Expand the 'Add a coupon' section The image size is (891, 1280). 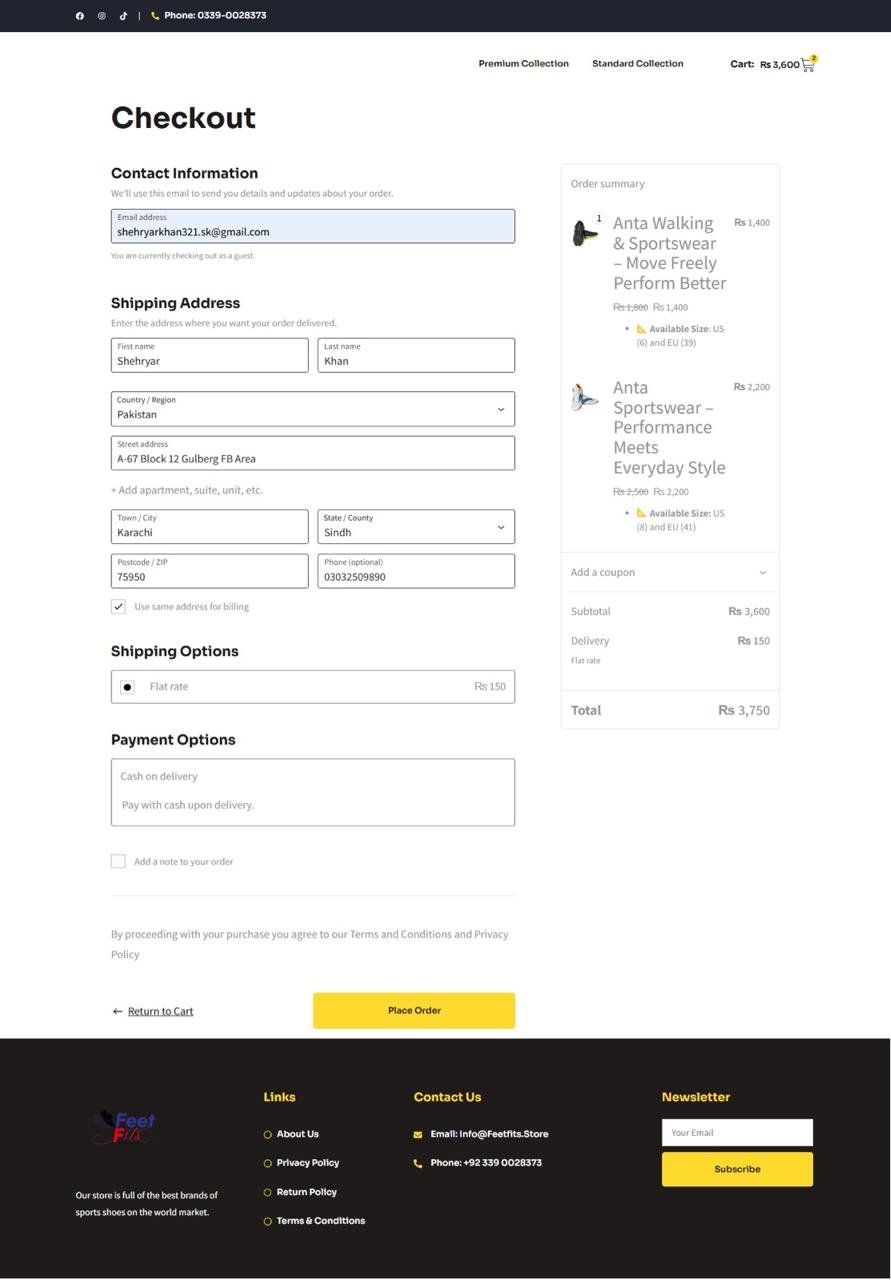click(669, 573)
